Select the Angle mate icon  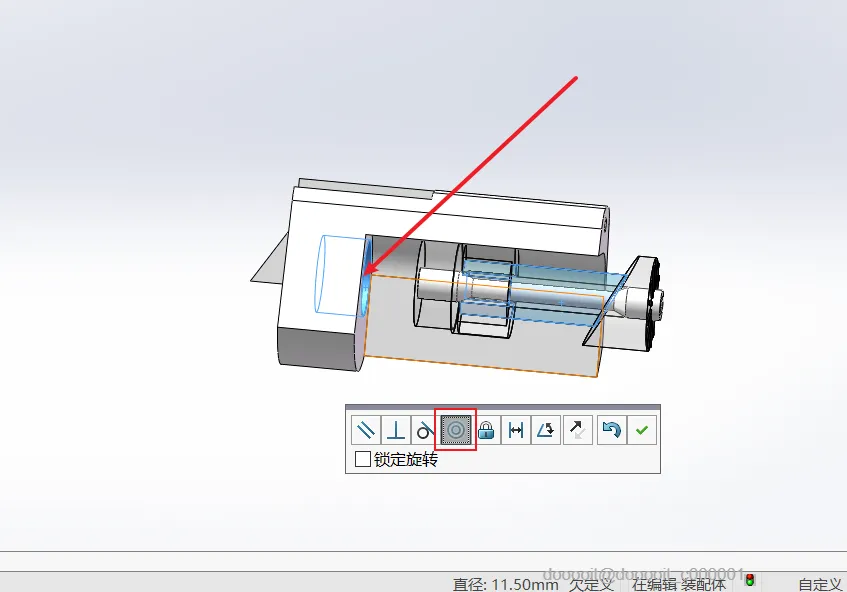(x=546, y=430)
